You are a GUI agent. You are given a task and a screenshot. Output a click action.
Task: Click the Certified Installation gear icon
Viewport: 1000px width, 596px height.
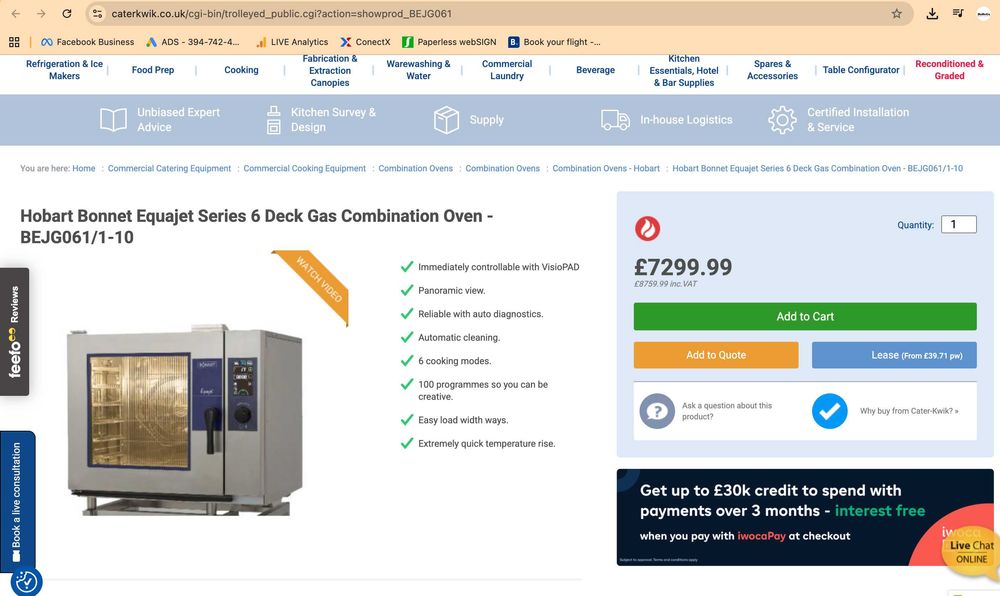[782, 120]
